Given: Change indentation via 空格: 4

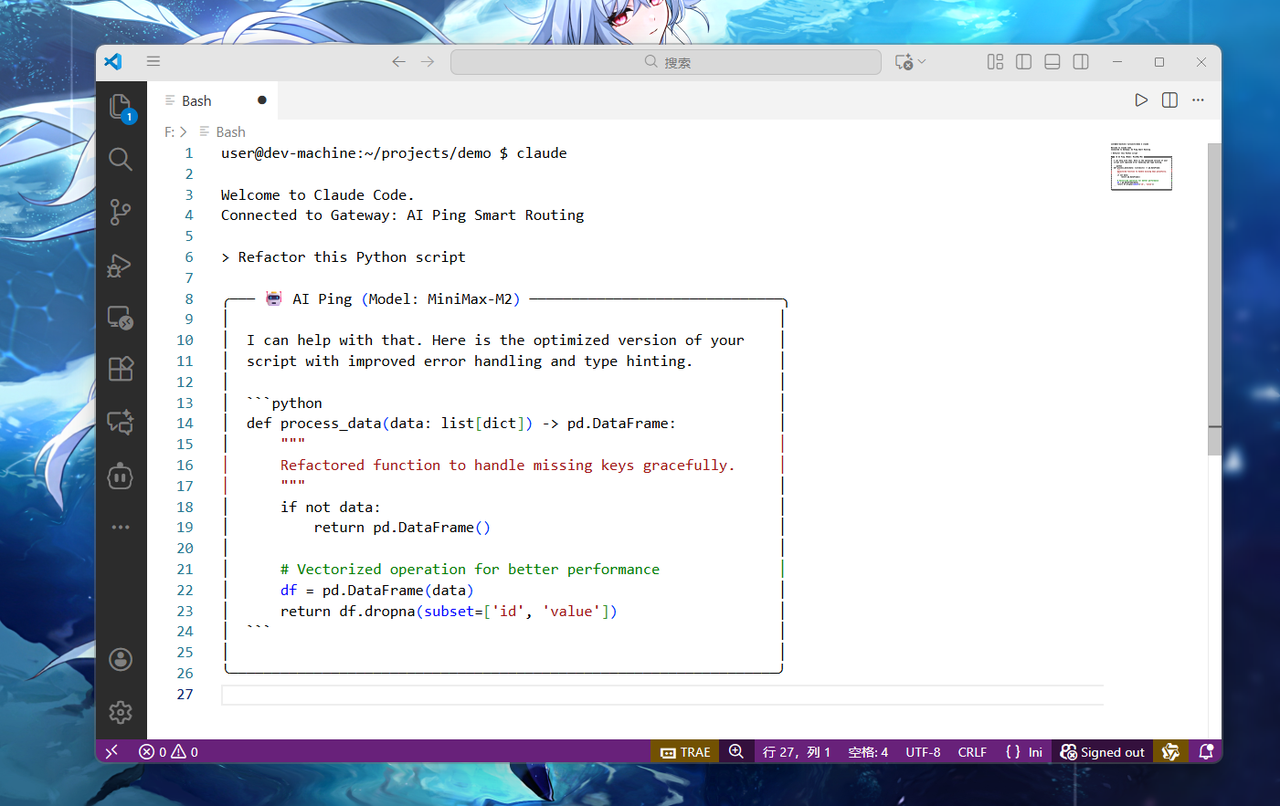Looking at the screenshot, I should [x=868, y=752].
